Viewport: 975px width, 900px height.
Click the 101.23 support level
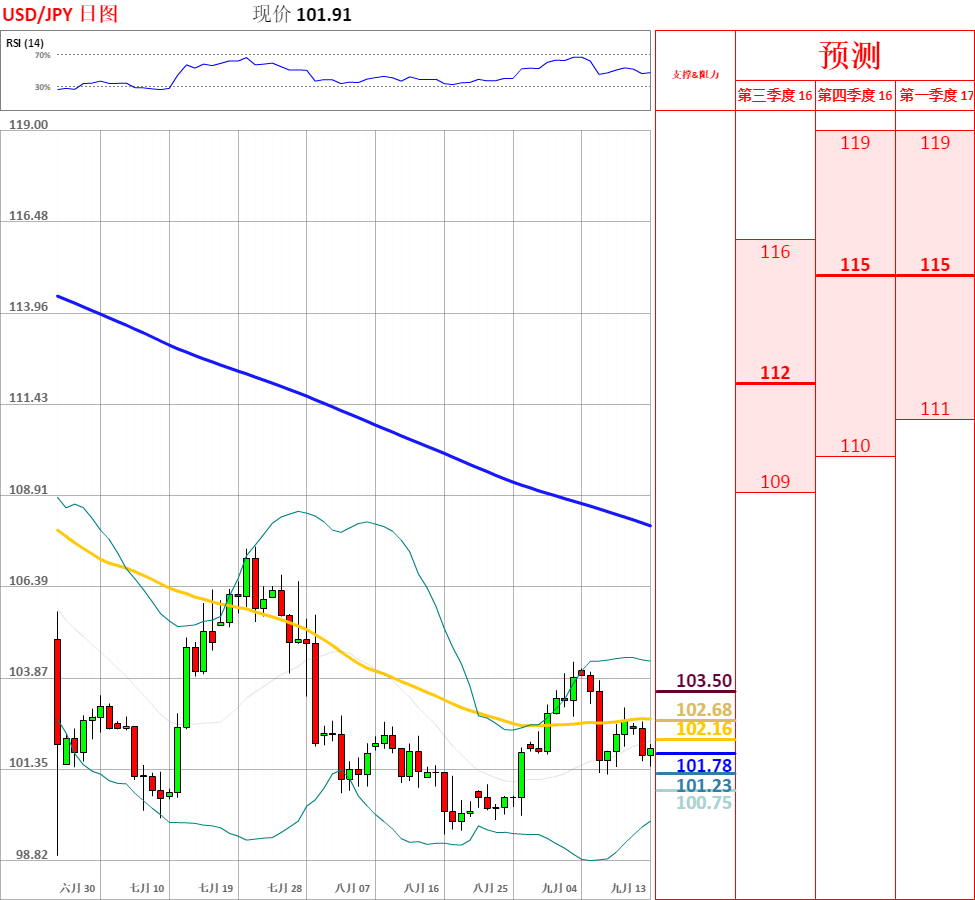click(x=704, y=785)
